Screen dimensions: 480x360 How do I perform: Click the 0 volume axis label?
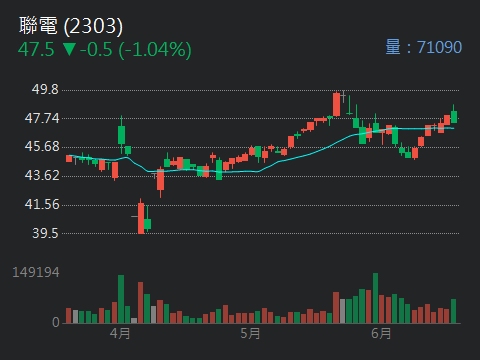(56, 322)
